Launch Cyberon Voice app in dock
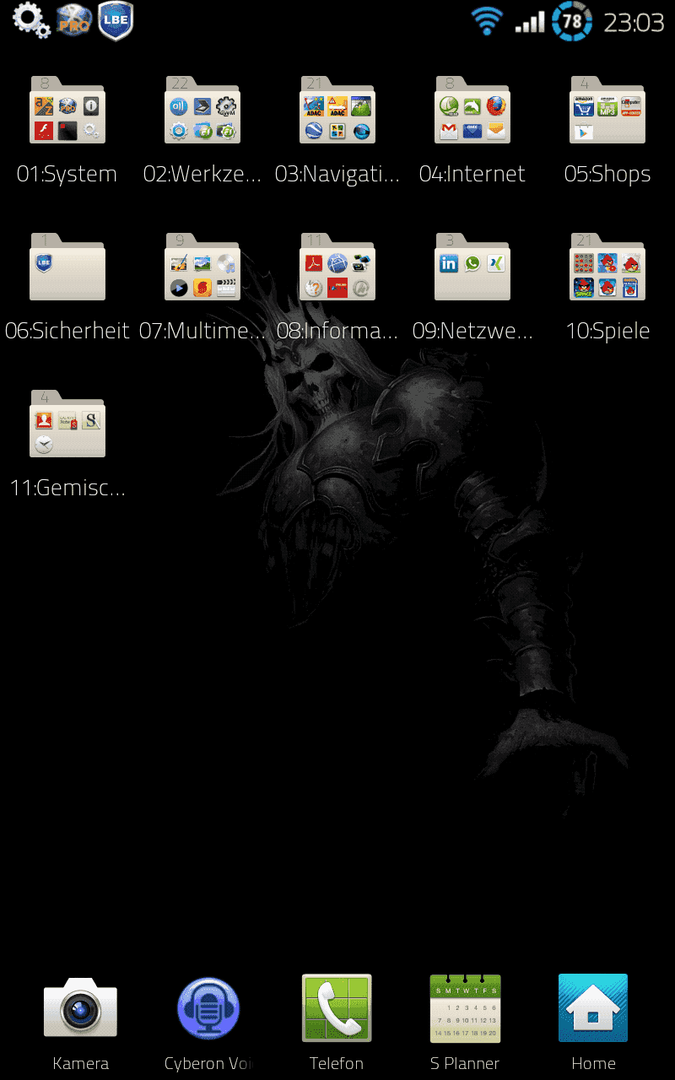Screen dimensions: 675x1080 (208, 1009)
